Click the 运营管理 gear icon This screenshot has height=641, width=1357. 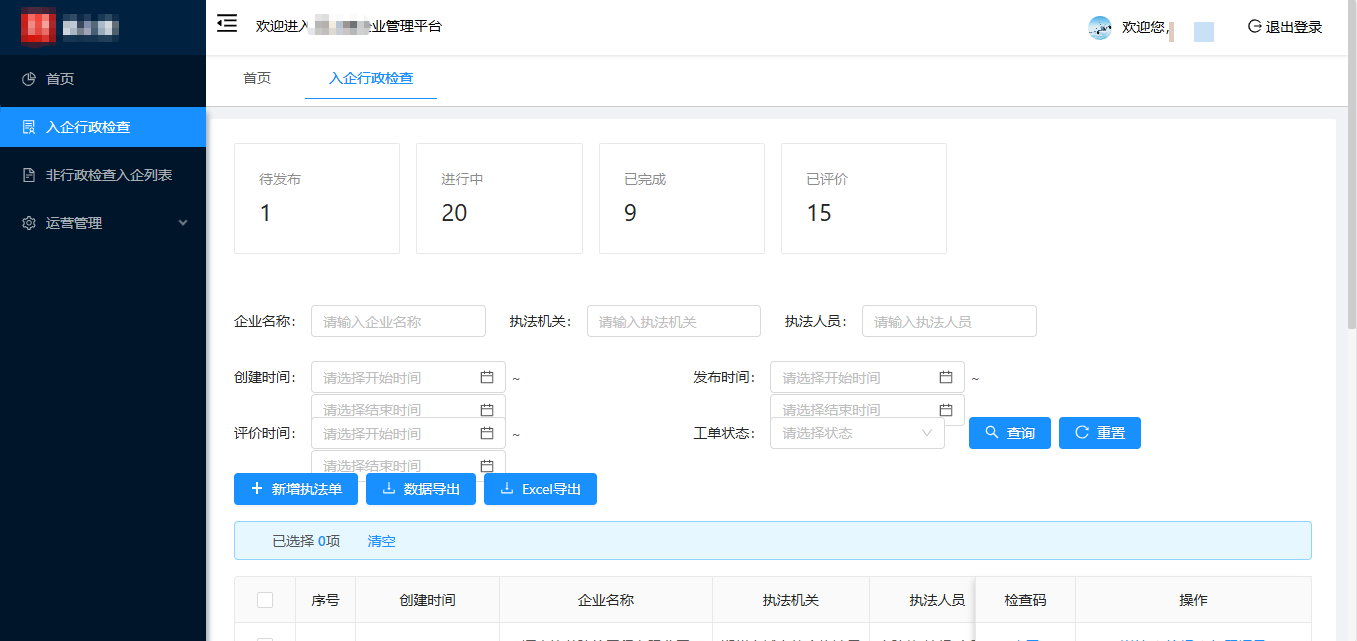click(x=29, y=223)
